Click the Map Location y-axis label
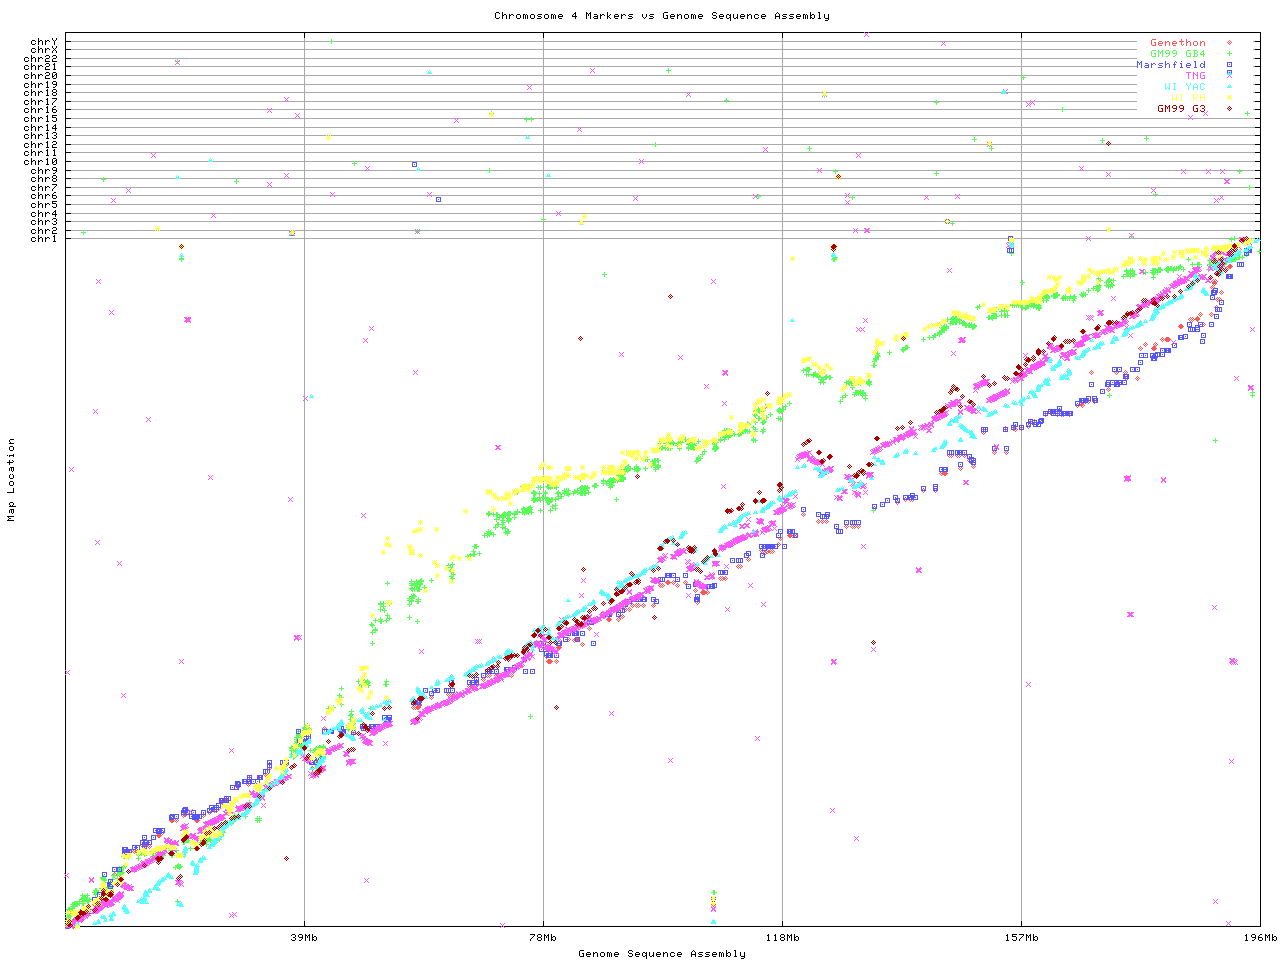This screenshot has width=1280, height=960. (x=12, y=480)
